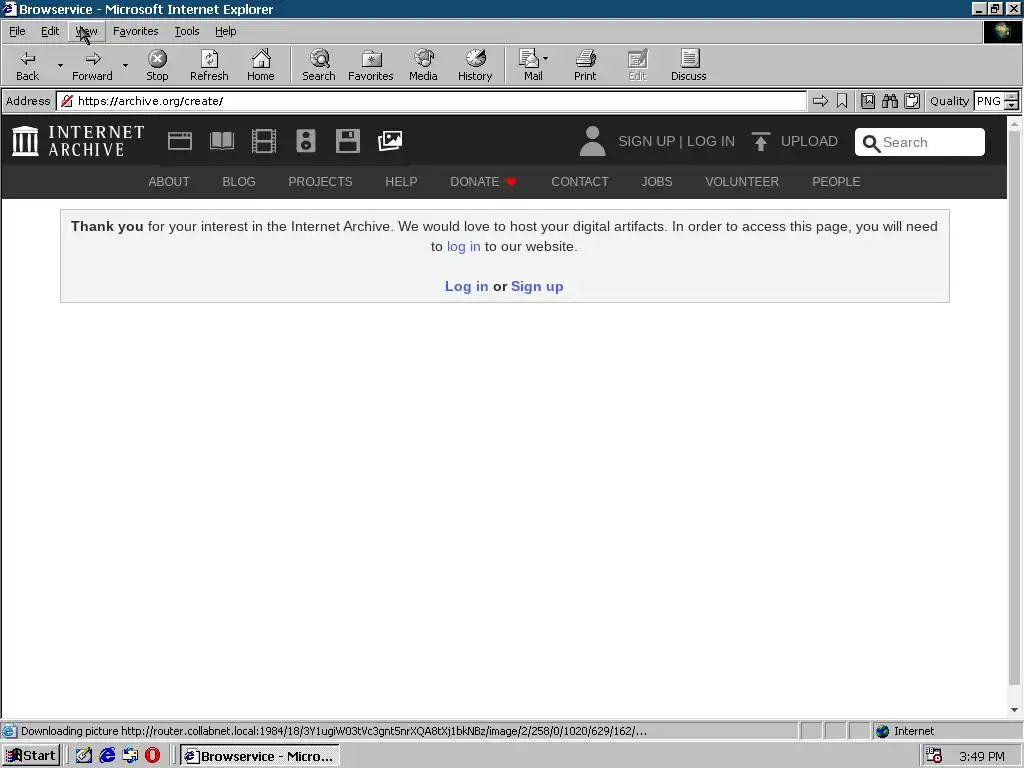Open the View menu
The width and height of the screenshot is (1024, 768).
coord(86,31)
